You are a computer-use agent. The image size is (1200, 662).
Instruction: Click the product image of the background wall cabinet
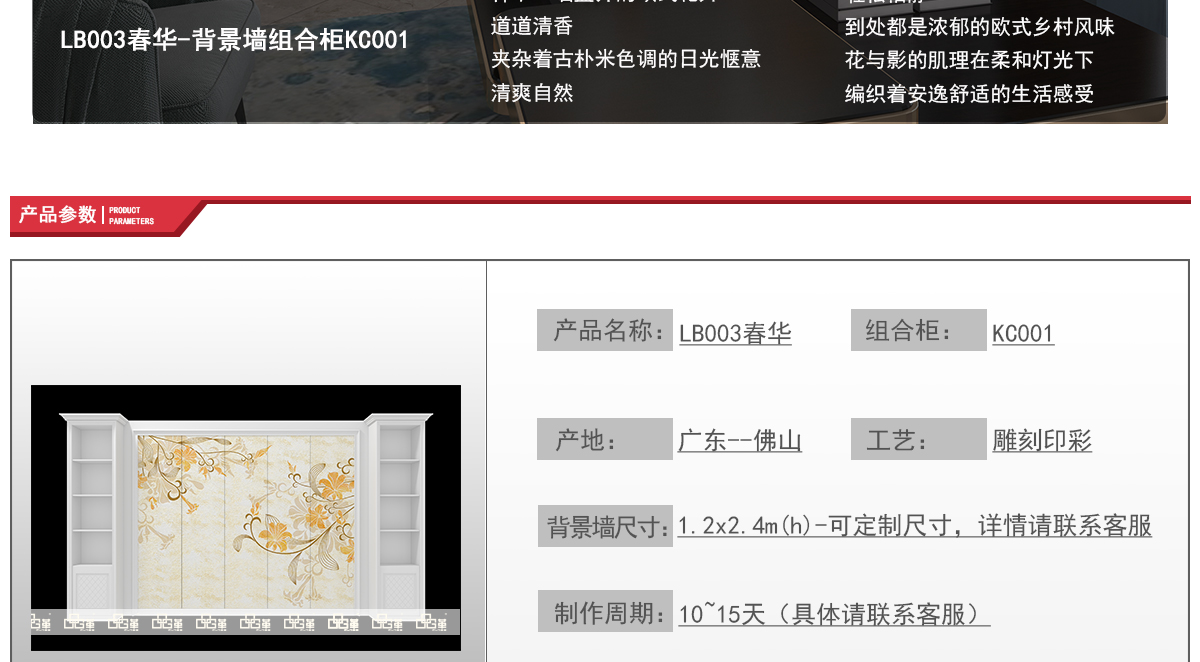pos(246,518)
